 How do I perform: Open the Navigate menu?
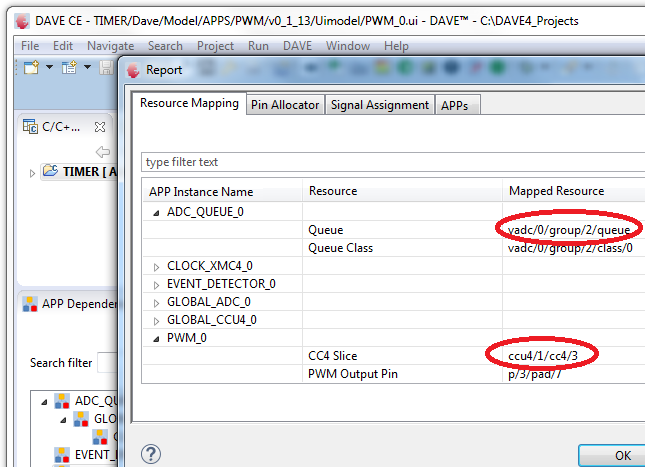point(111,46)
